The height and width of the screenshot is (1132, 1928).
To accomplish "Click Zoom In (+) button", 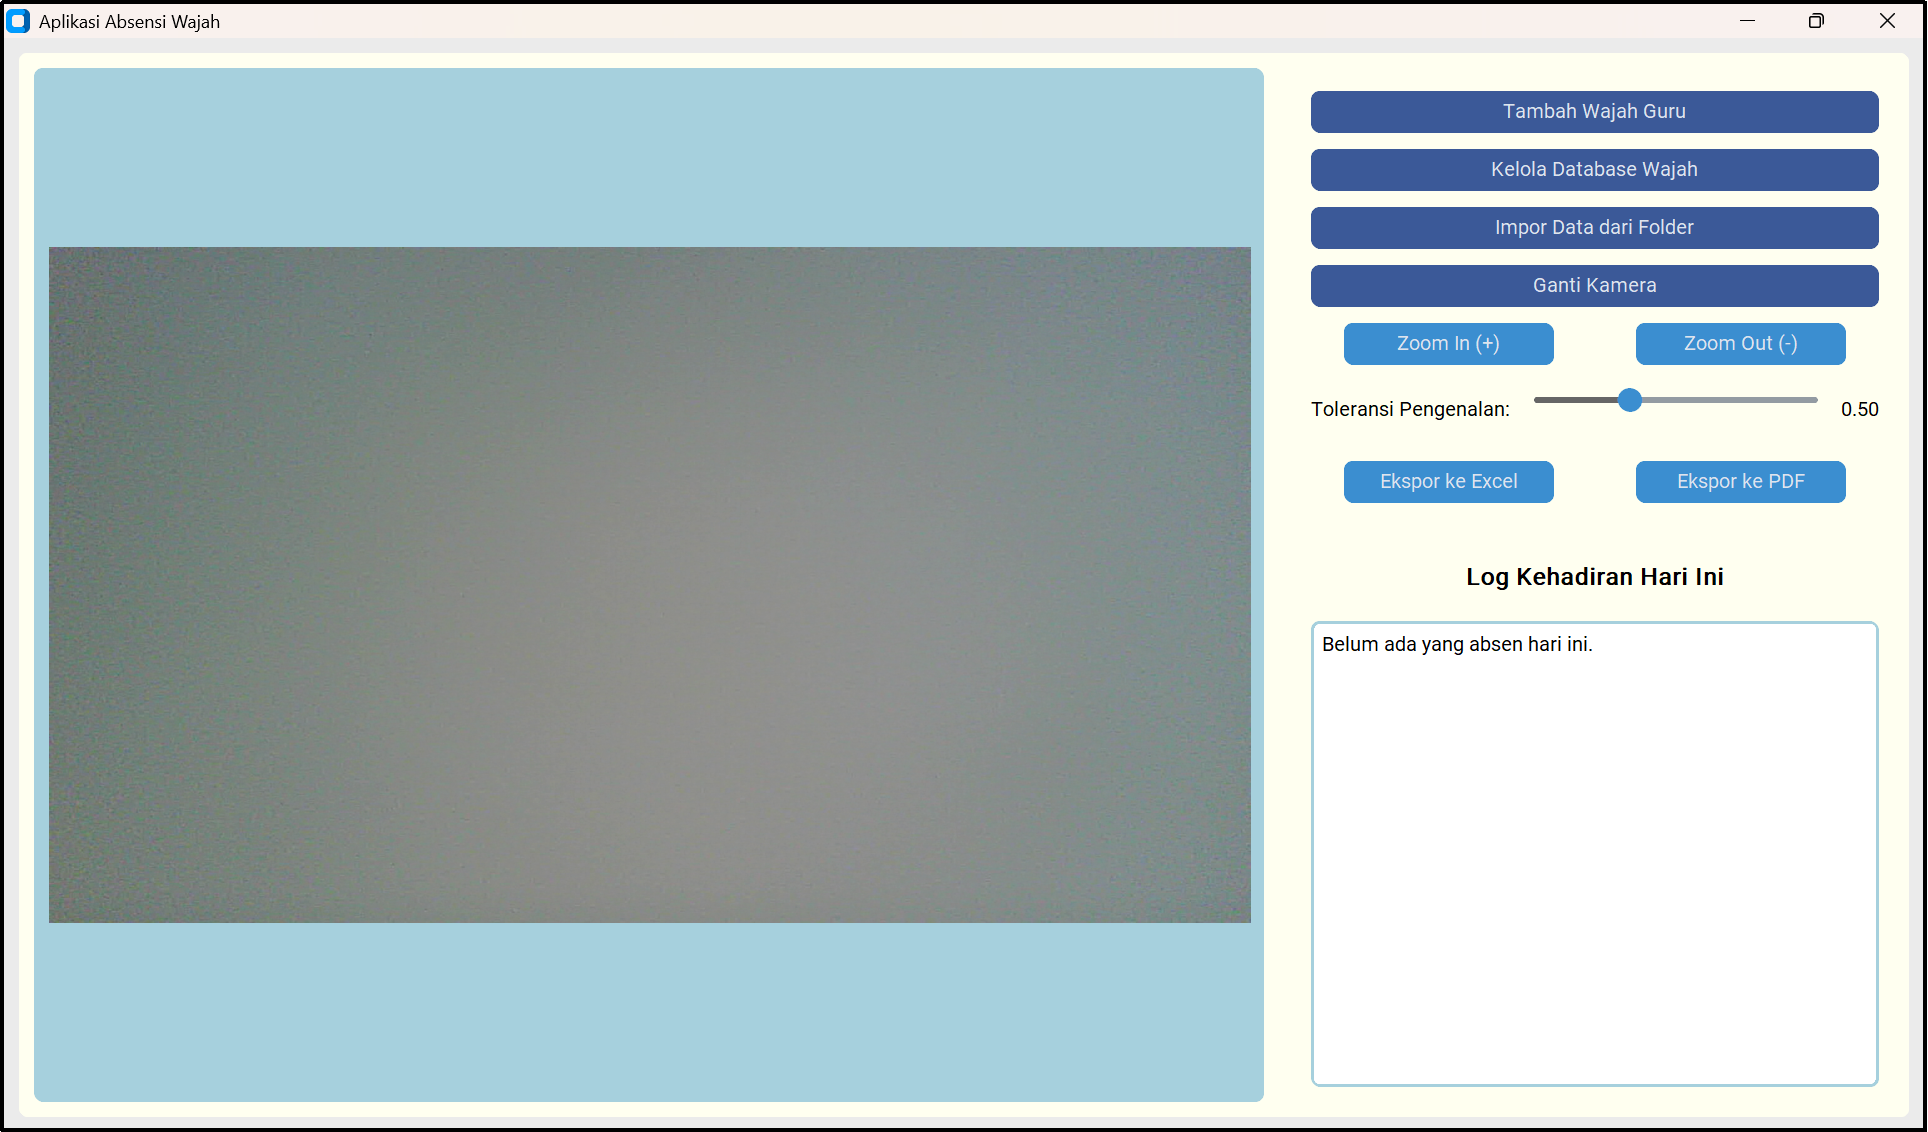I will tap(1448, 343).
